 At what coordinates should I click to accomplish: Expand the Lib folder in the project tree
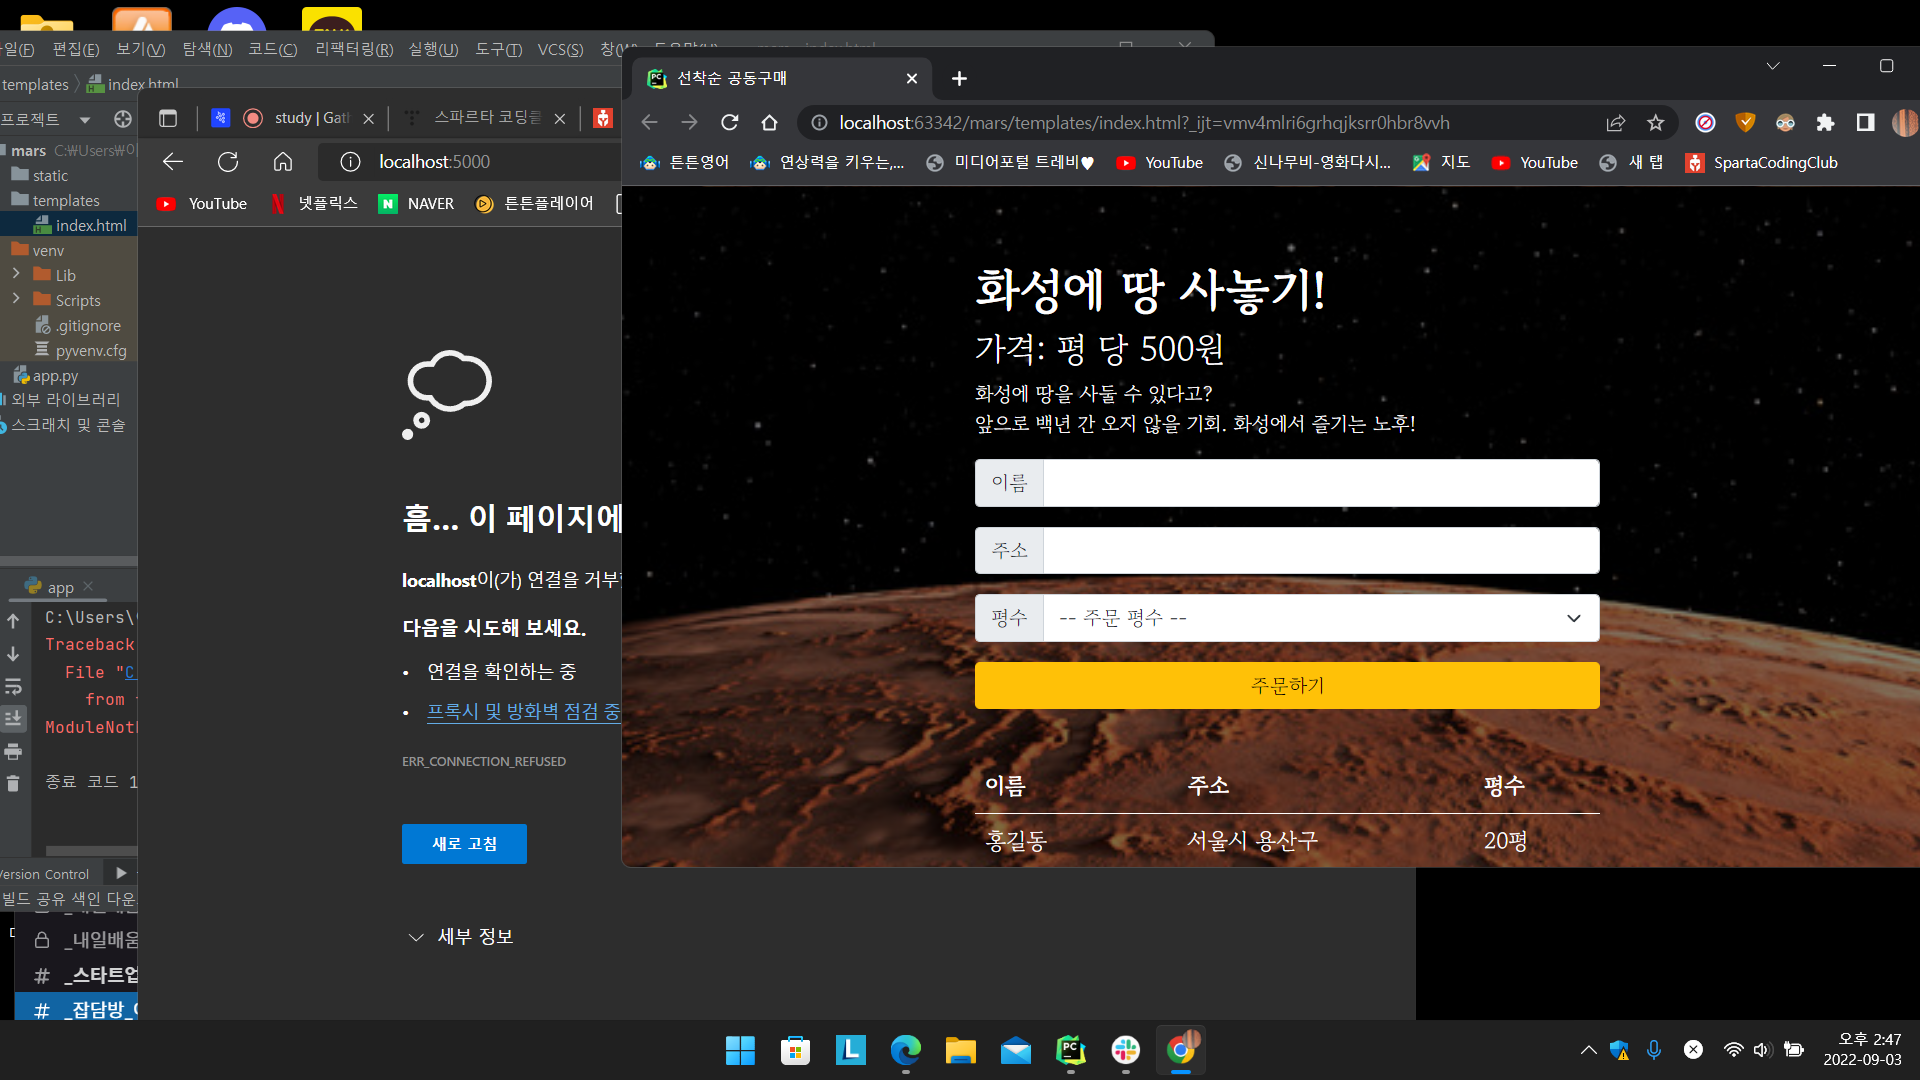click(x=16, y=273)
